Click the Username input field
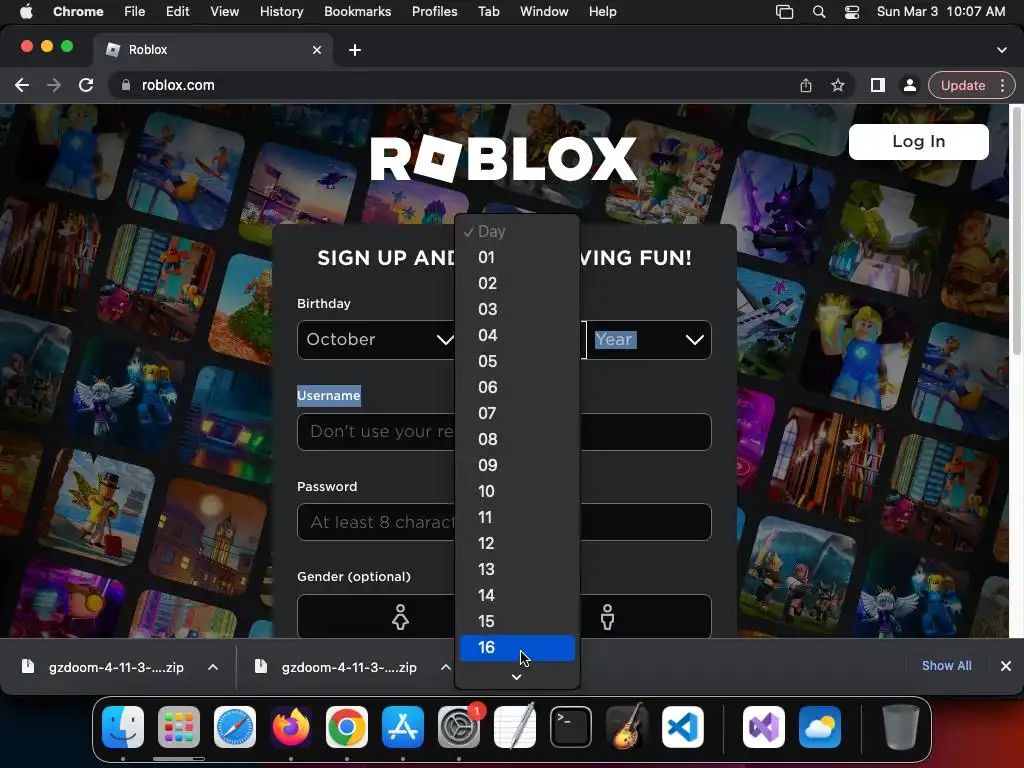Image resolution: width=1024 pixels, height=768 pixels. 504,432
